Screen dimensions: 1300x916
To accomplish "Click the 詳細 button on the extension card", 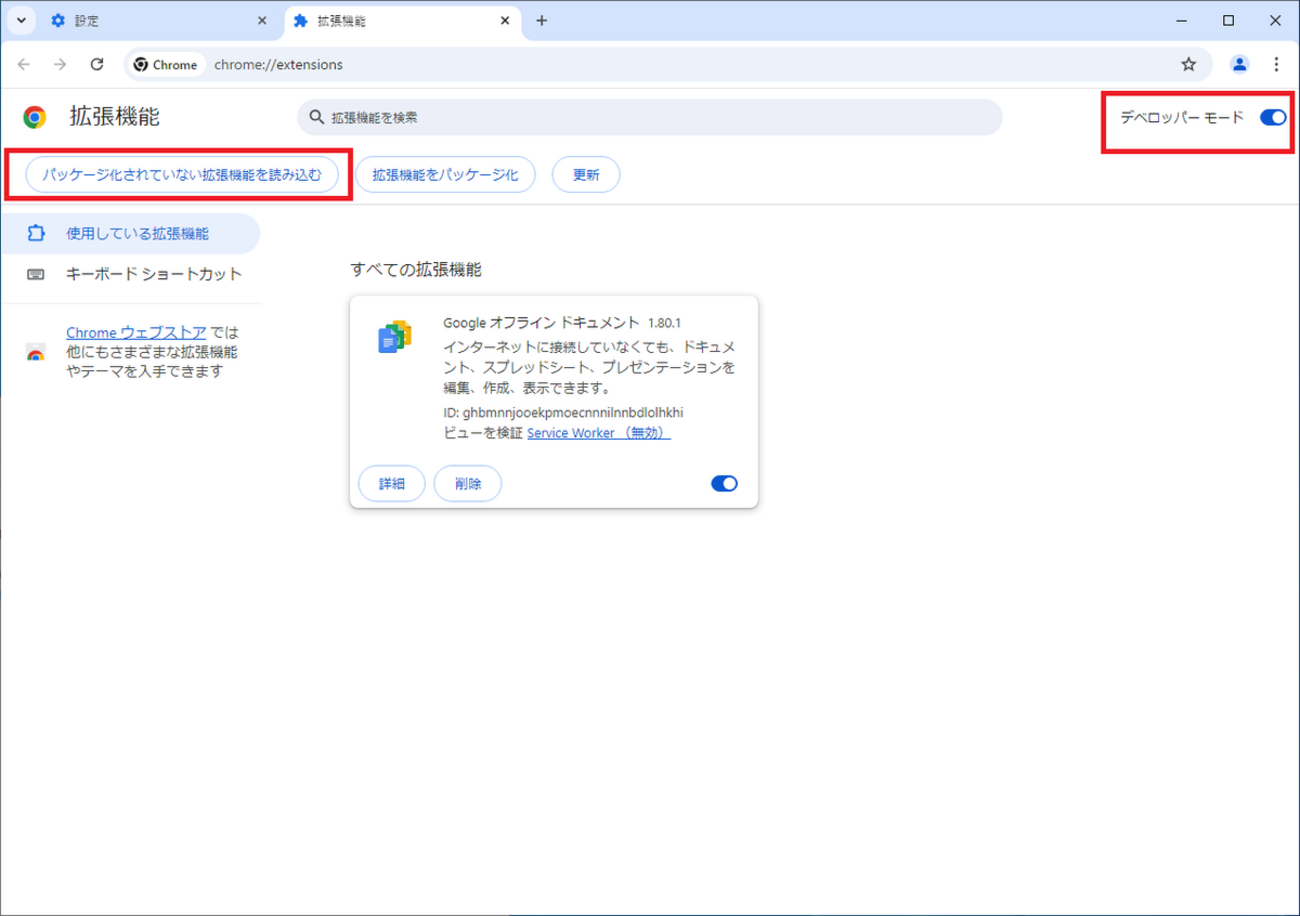I will (392, 484).
